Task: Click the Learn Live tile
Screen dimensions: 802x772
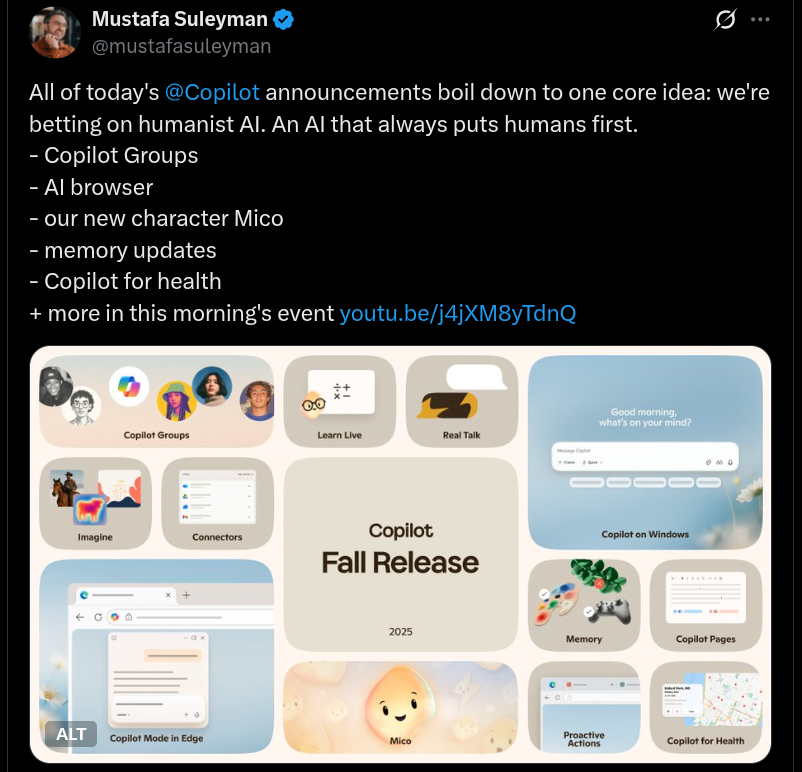Action: (340, 402)
